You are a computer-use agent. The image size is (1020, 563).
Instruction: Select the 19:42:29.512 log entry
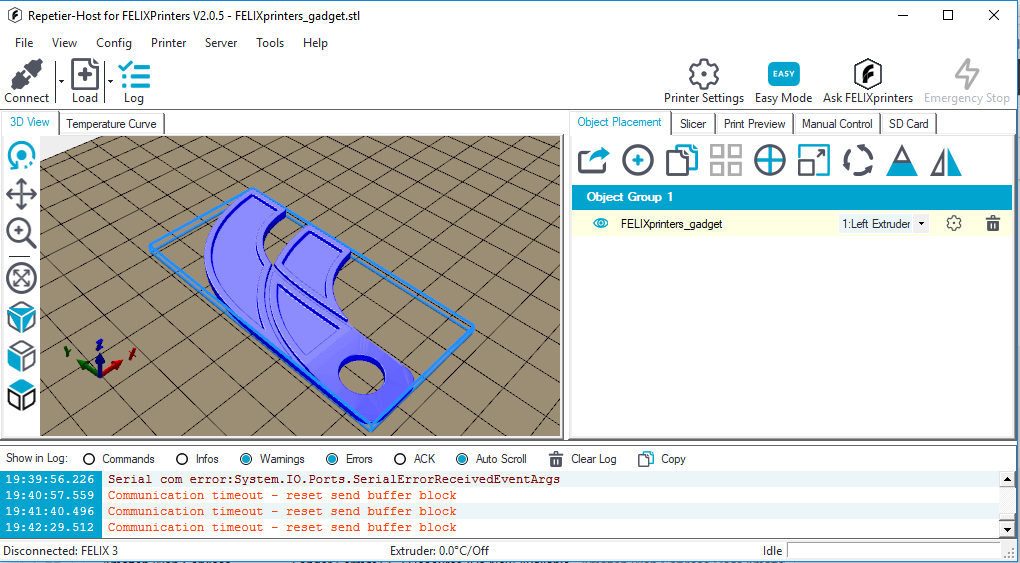[500, 527]
